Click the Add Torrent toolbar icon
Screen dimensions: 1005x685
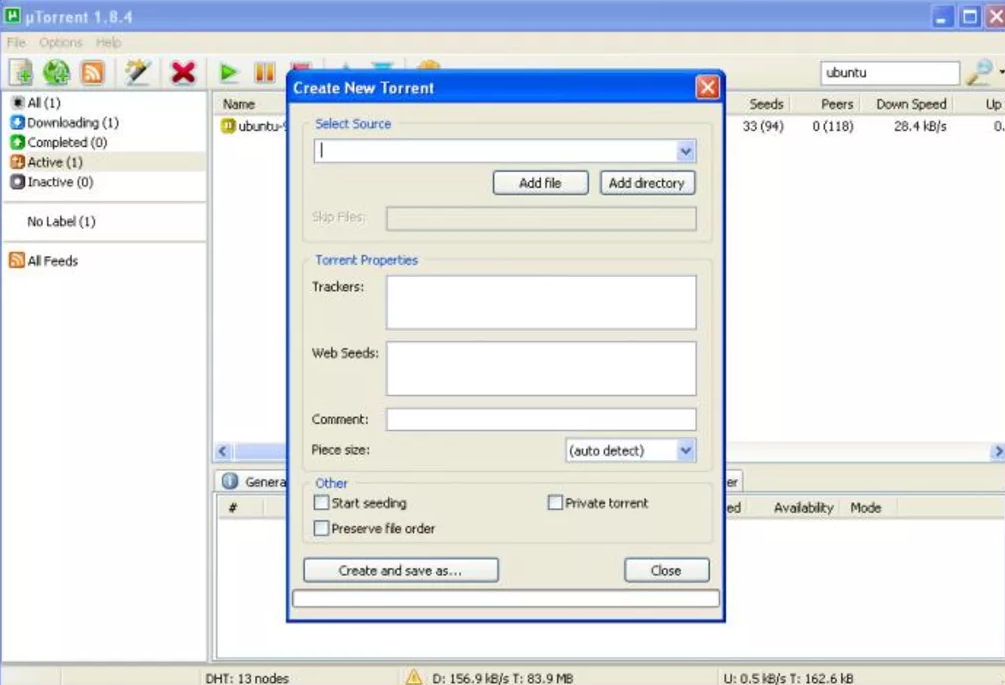point(21,72)
